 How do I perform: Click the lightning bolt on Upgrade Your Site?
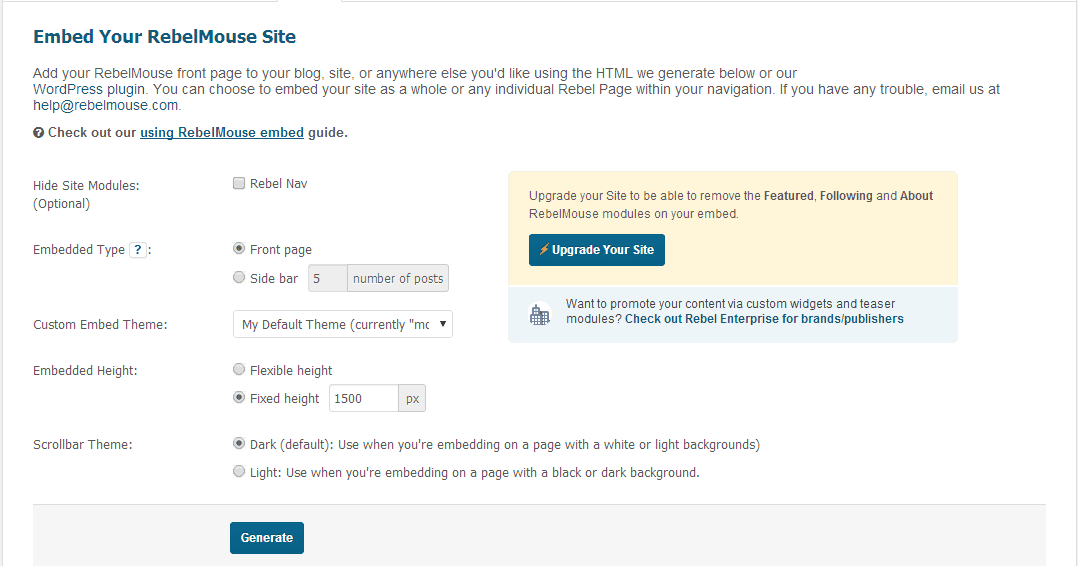[x=543, y=249]
